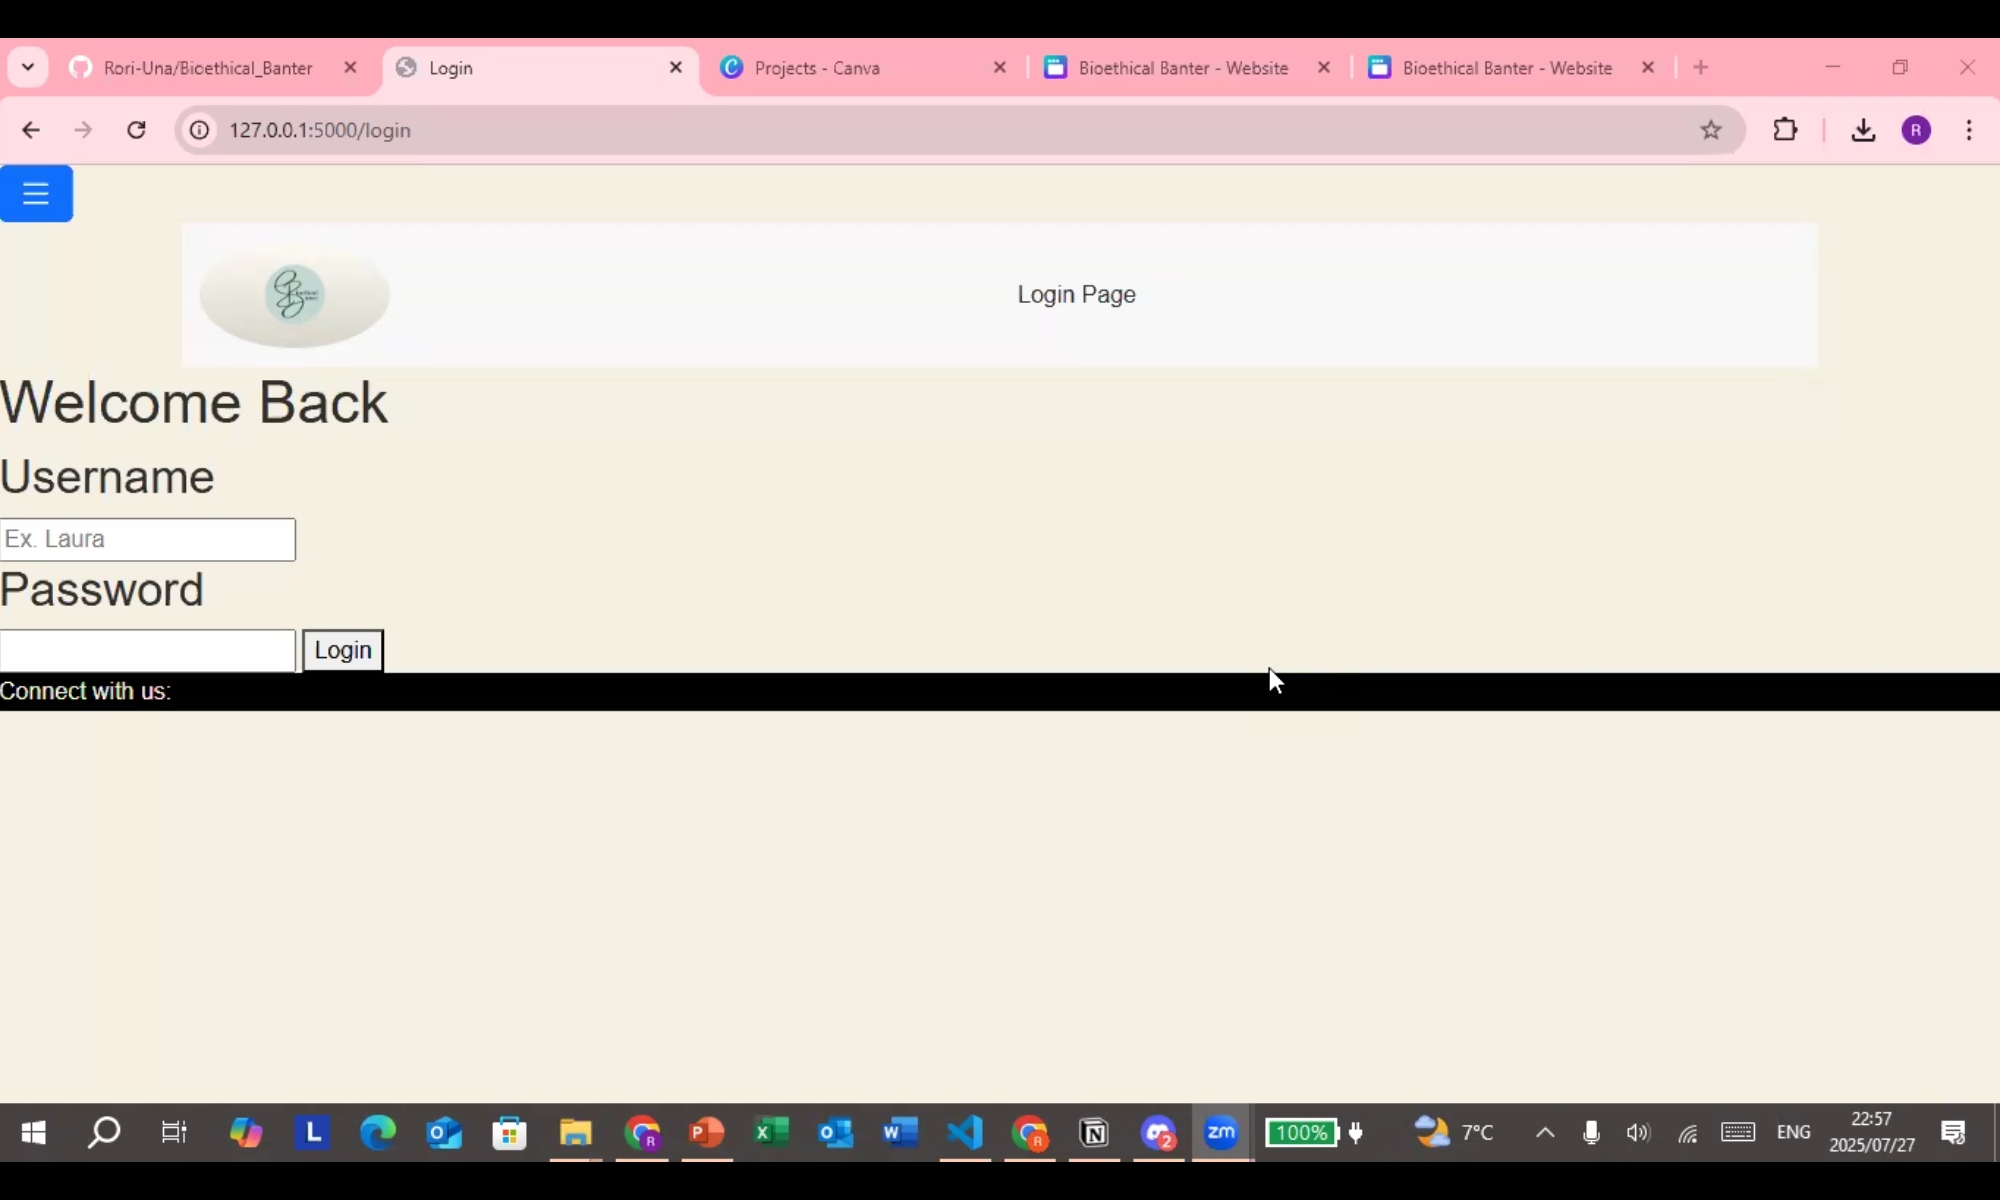Screen dimensions: 2000x1200
Task: Focus the Password input field
Action: point(148,651)
